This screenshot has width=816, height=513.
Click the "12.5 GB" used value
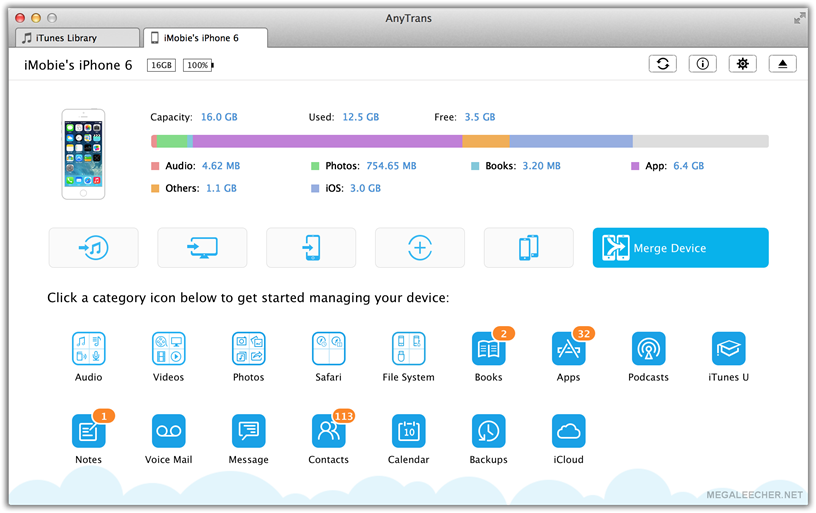point(361,117)
